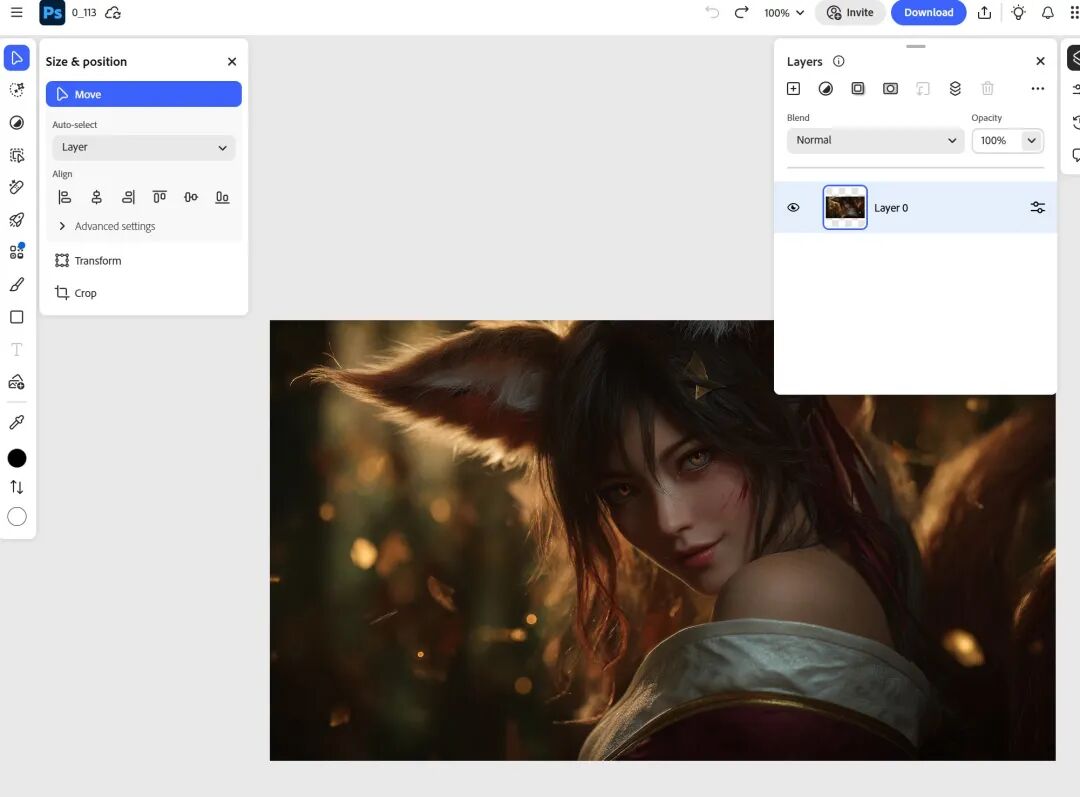Select the Brush tool
The height and width of the screenshot is (797, 1080).
coord(16,284)
